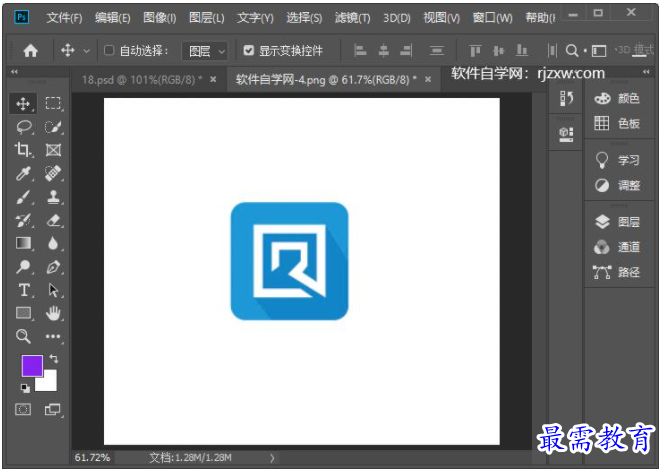The width and height of the screenshot is (661, 470).
Task: Open the 调整 adjustments panel
Action: [x=617, y=185]
